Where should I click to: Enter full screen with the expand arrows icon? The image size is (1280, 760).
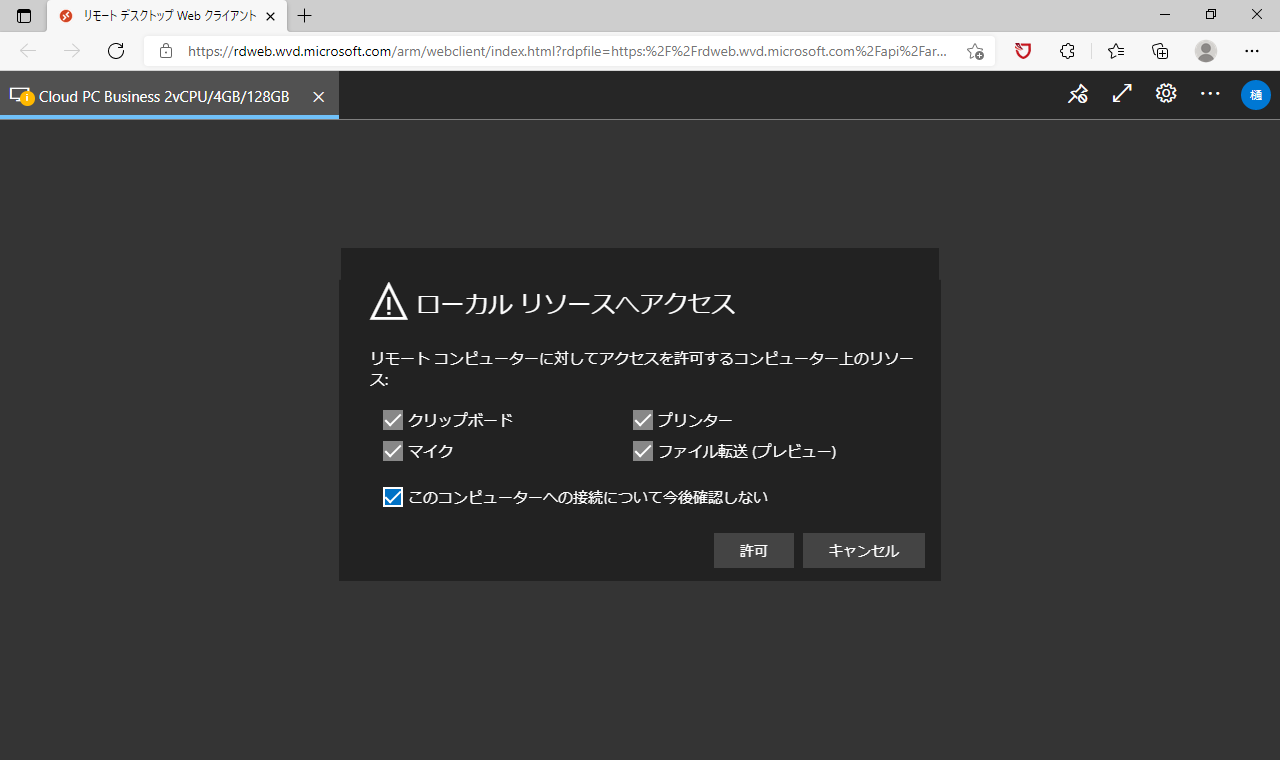pyautogui.click(x=1122, y=94)
